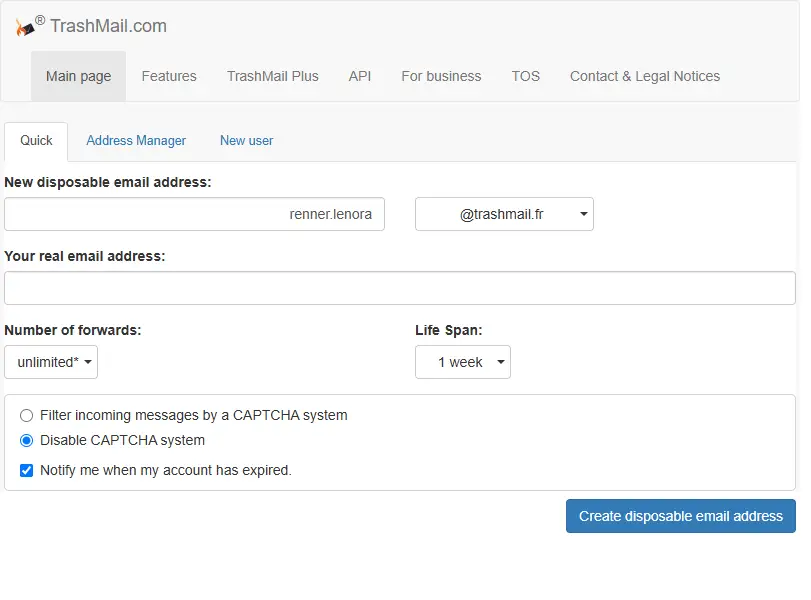The width and height of the screenshot is (811, 600).
Task: Click the 'New disposable email address:' label
Action: click(108, 183)
